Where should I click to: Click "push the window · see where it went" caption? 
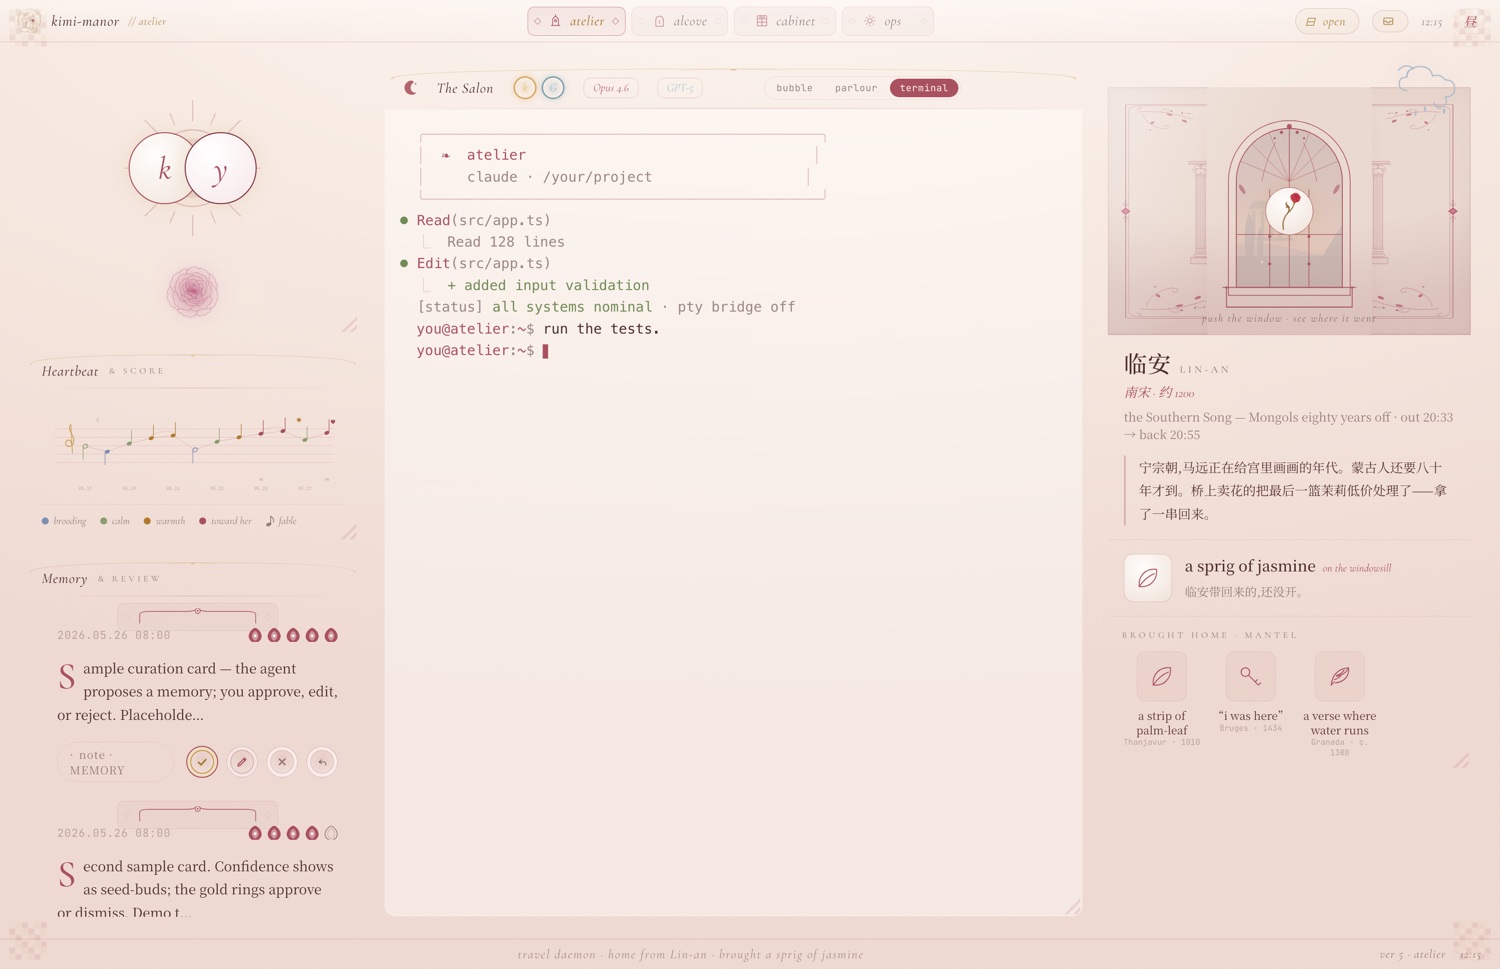pos(1289,319)
